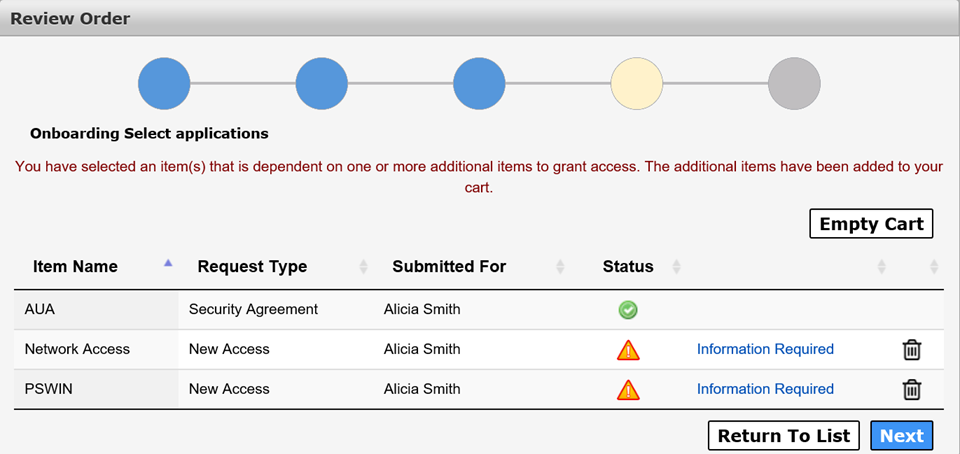Click the yellow current step circle
Image resolution: width=960 pixels, height=454 pixels.
point(637,84)
